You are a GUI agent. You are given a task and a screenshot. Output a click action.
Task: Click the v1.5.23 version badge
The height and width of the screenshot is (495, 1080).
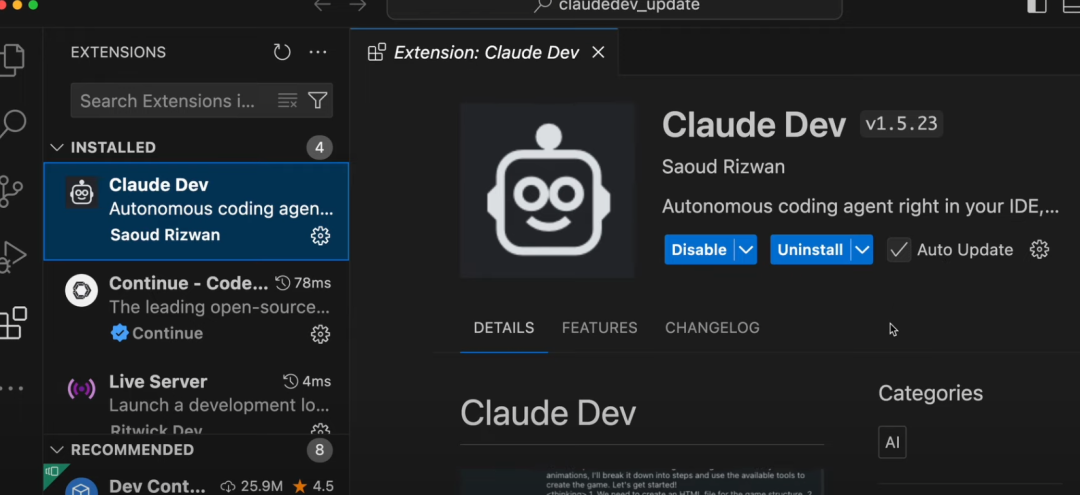tap(901, 124)
